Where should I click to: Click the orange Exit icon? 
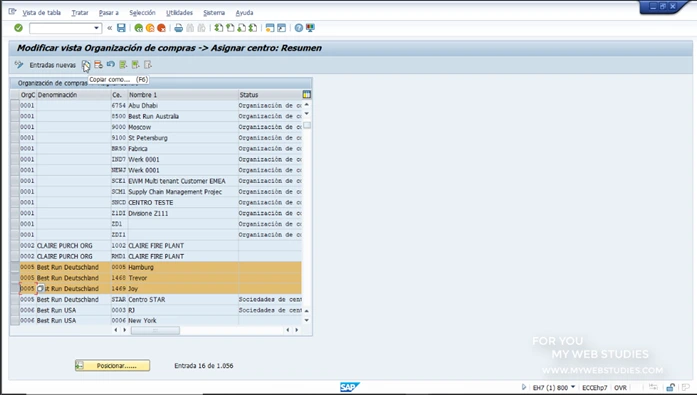150,28
